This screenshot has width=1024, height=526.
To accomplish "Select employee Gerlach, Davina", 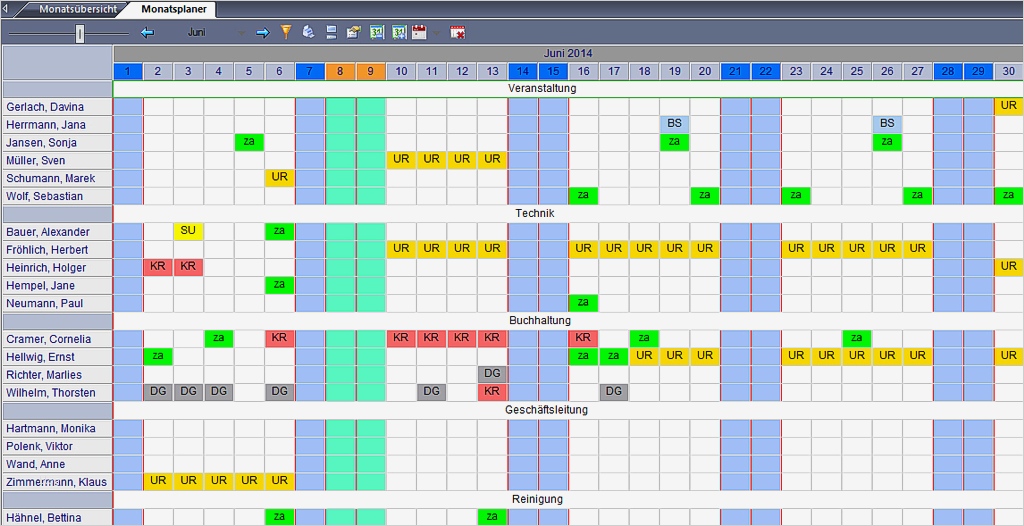I will [57, 107].
